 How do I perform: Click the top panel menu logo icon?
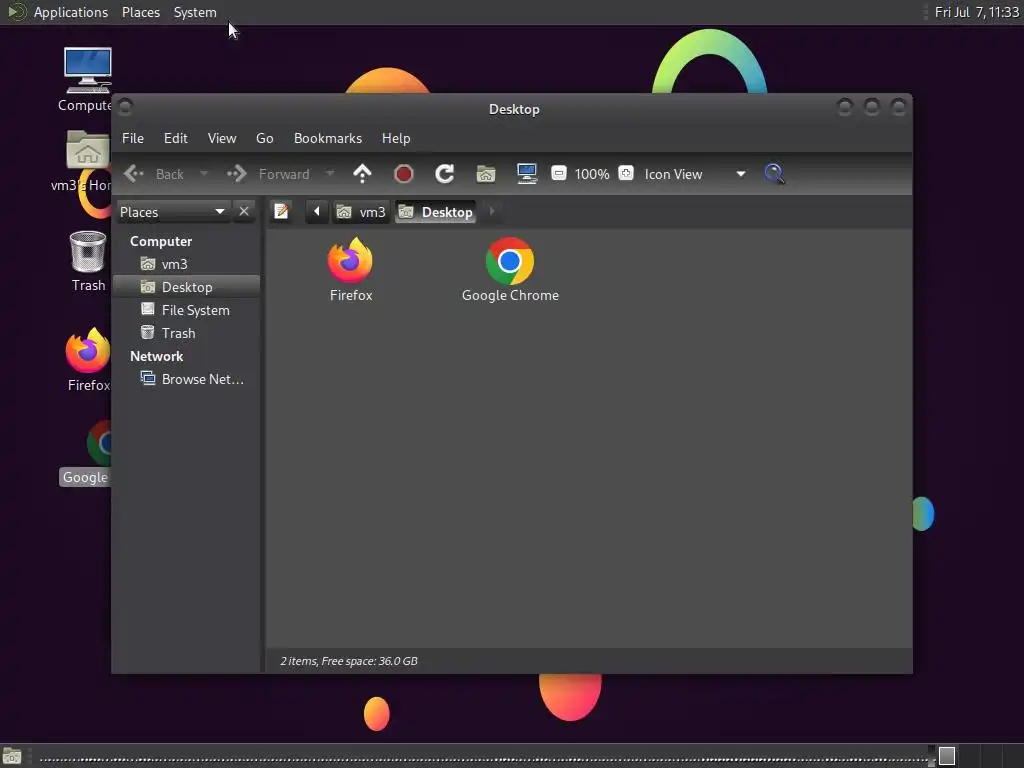click(x=16, y=12)
